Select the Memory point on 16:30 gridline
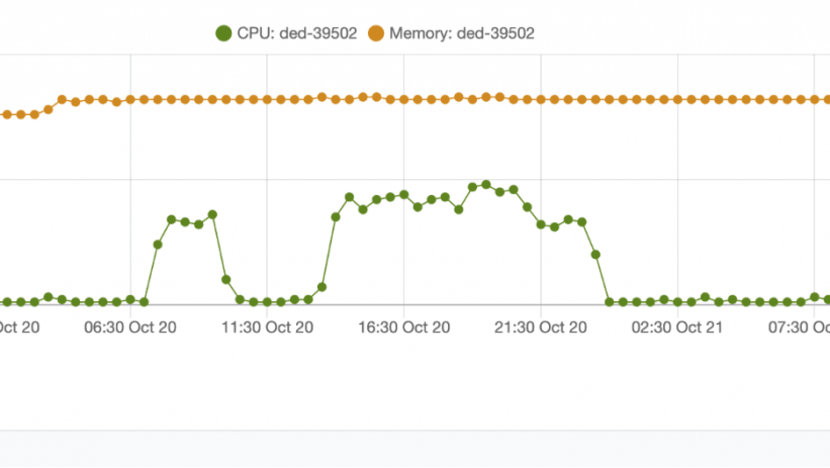The image size is (830, 468). point(404,100)
